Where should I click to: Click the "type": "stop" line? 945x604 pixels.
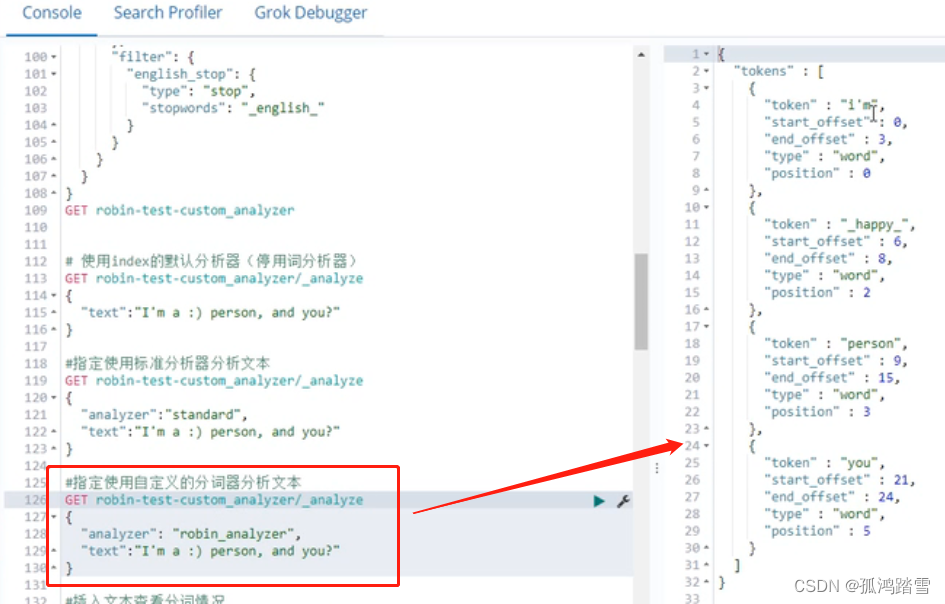click(198, 91)
